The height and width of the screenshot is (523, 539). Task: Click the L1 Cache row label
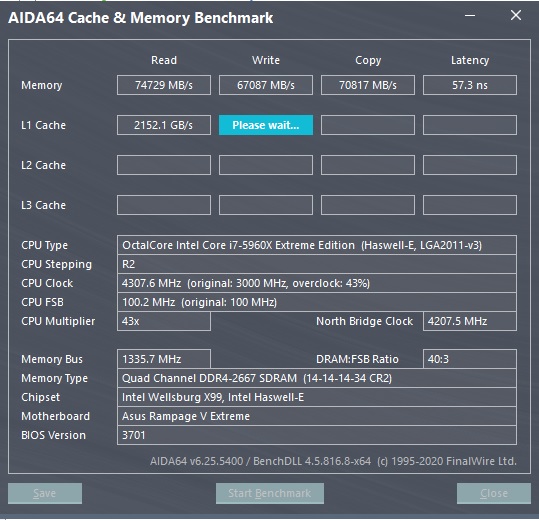click(43, 125)
